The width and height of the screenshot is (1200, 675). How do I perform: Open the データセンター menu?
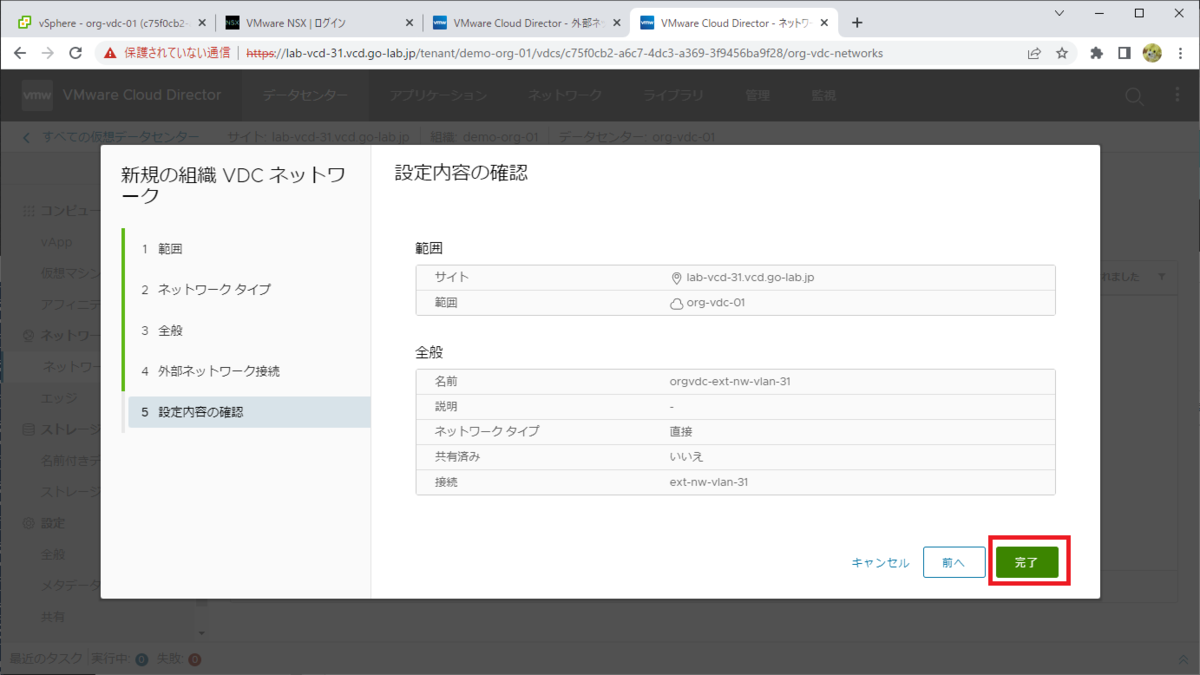tap(305, 95)
